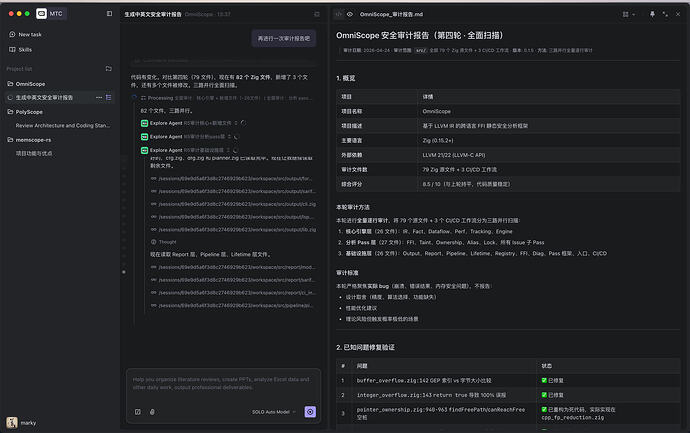Open the src/output/cli.zig file link
690x433 pixels.
(x=233, y=205)
